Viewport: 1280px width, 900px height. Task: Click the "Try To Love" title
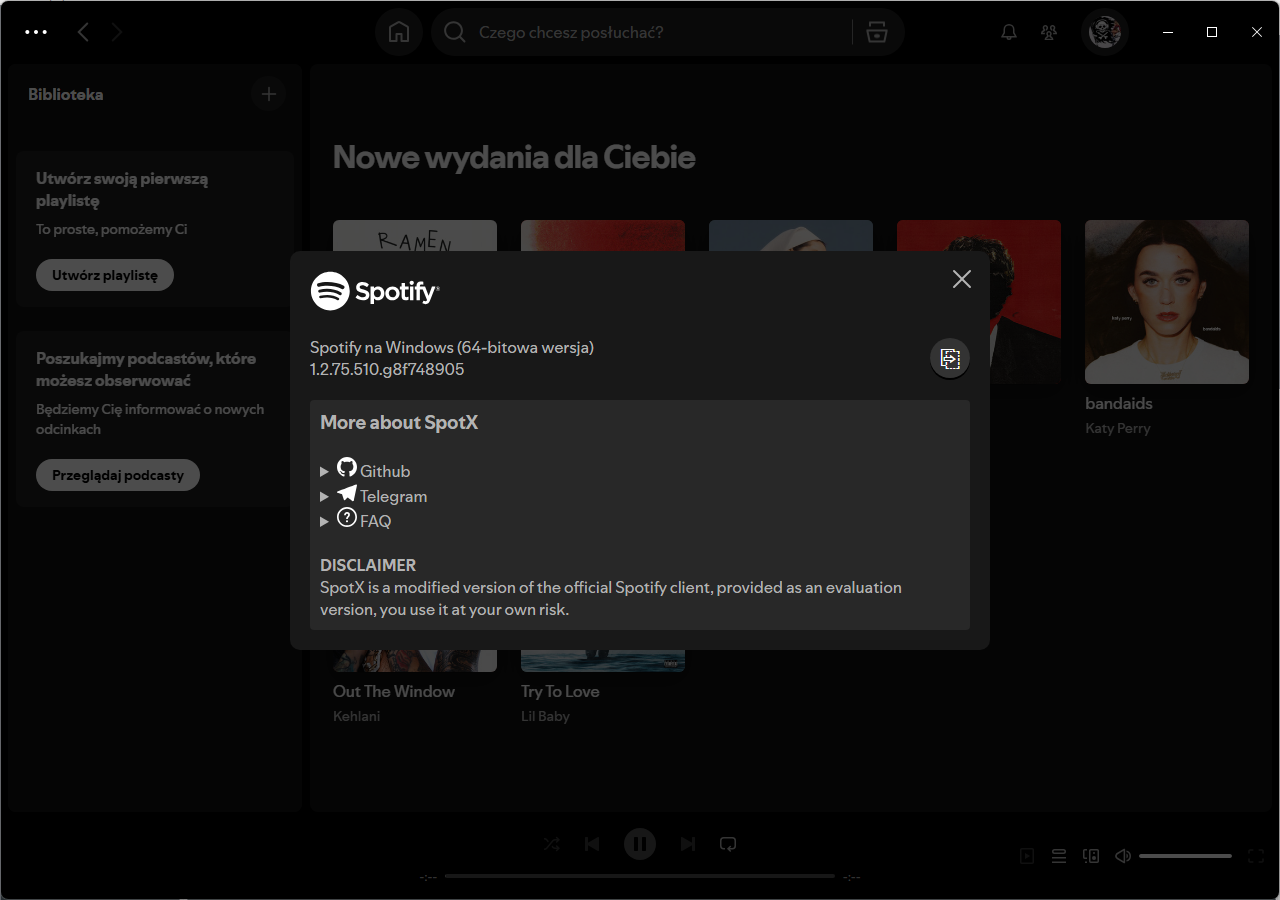click(560, 692)
